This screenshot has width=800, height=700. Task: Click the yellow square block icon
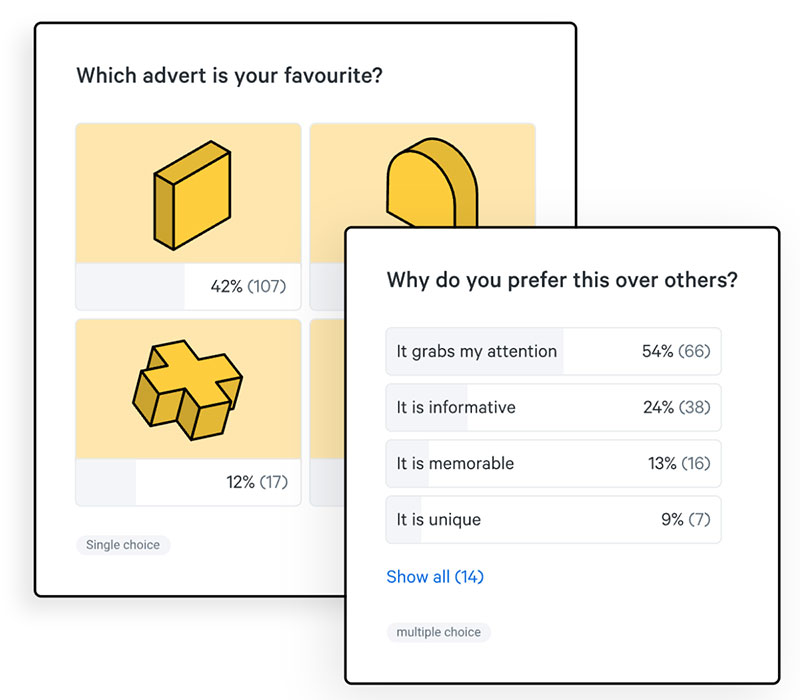click(192, 195)
